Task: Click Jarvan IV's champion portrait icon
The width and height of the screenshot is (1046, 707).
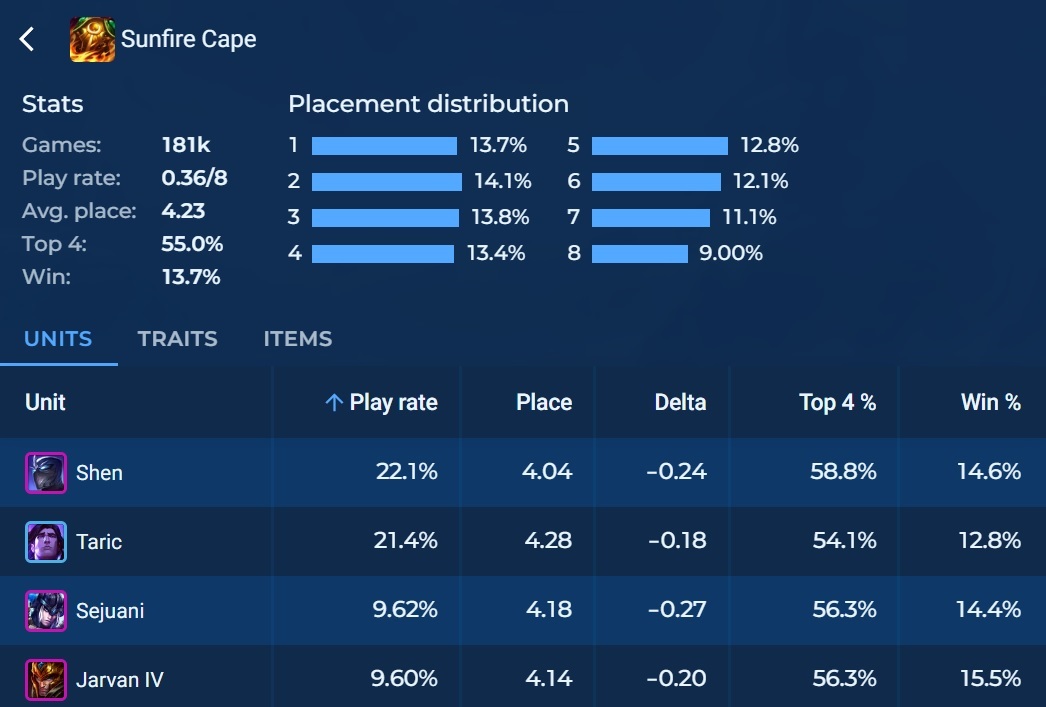Action: coord(46,680)
